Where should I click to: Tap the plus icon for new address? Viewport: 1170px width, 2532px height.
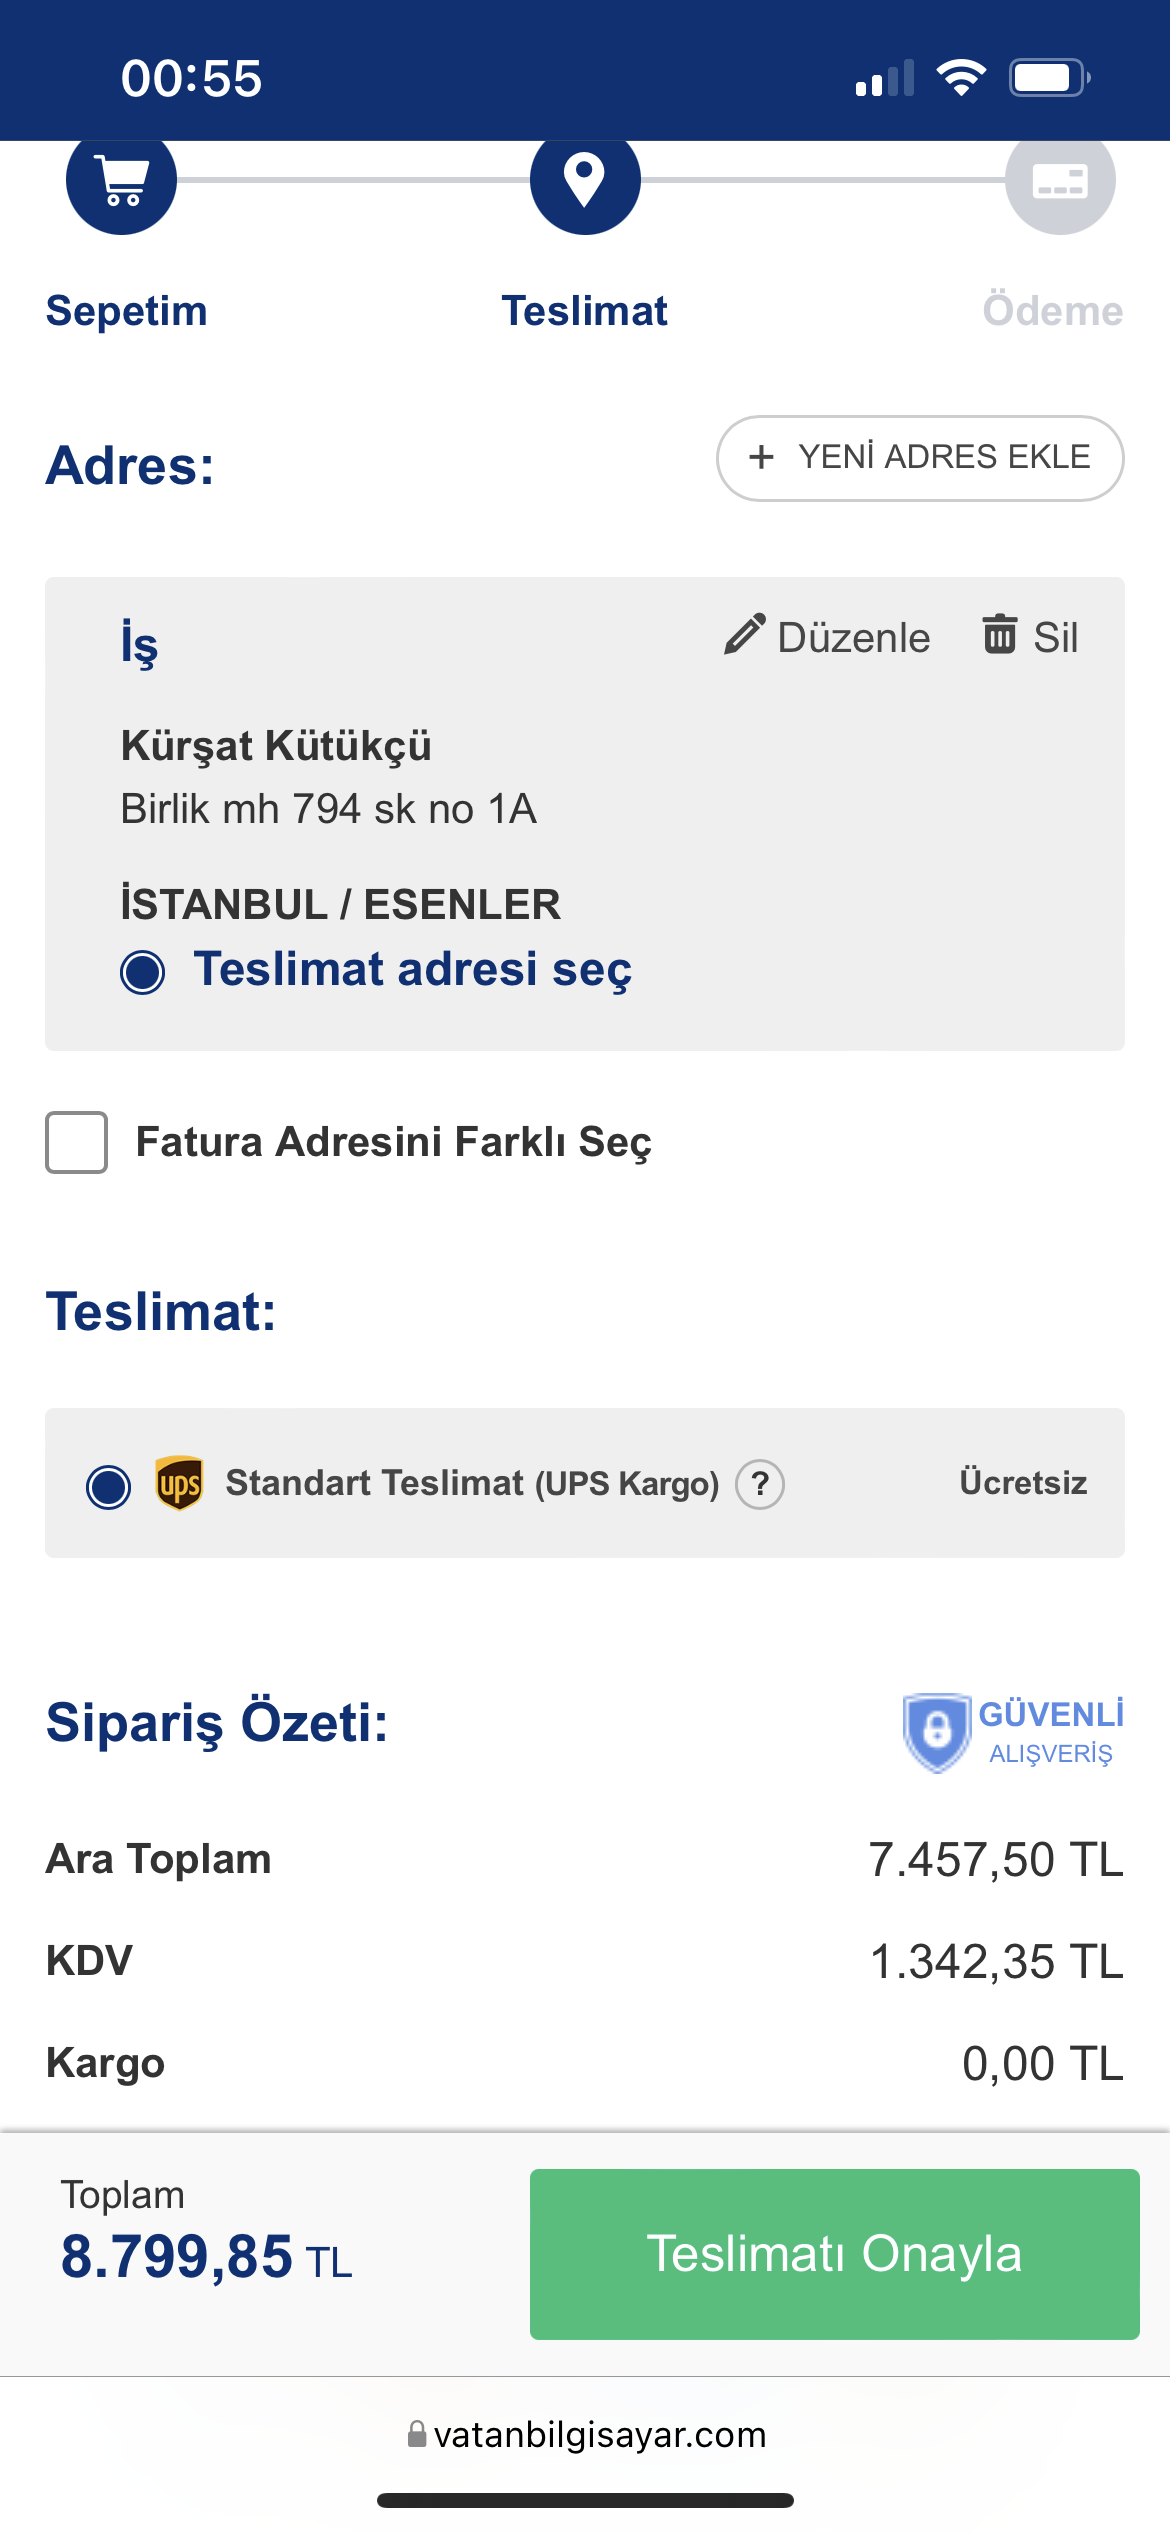tap(762, 457)
